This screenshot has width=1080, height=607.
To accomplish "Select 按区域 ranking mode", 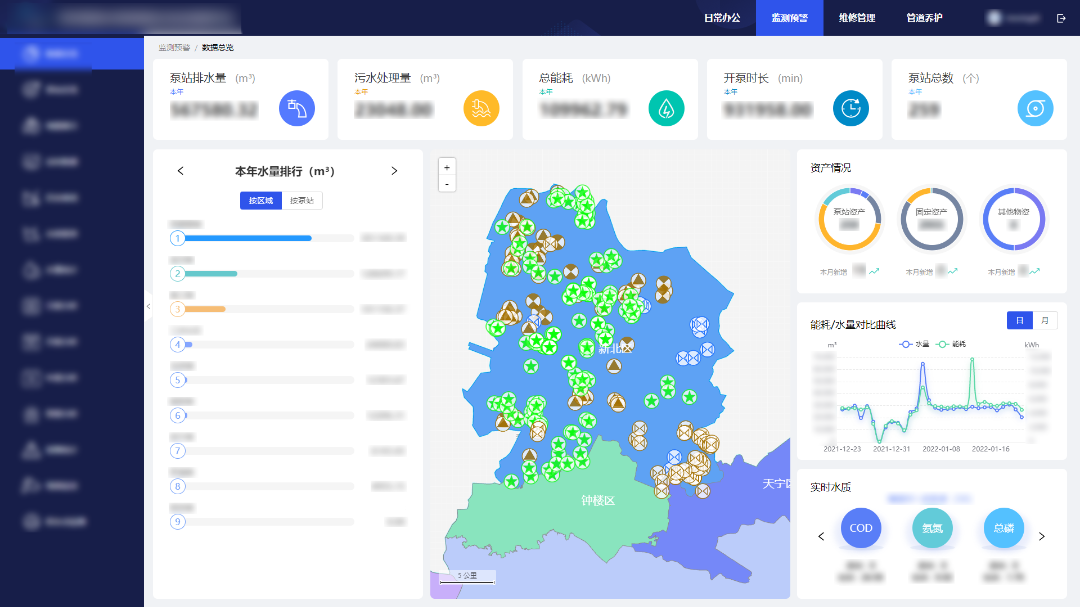I will 260,201.
